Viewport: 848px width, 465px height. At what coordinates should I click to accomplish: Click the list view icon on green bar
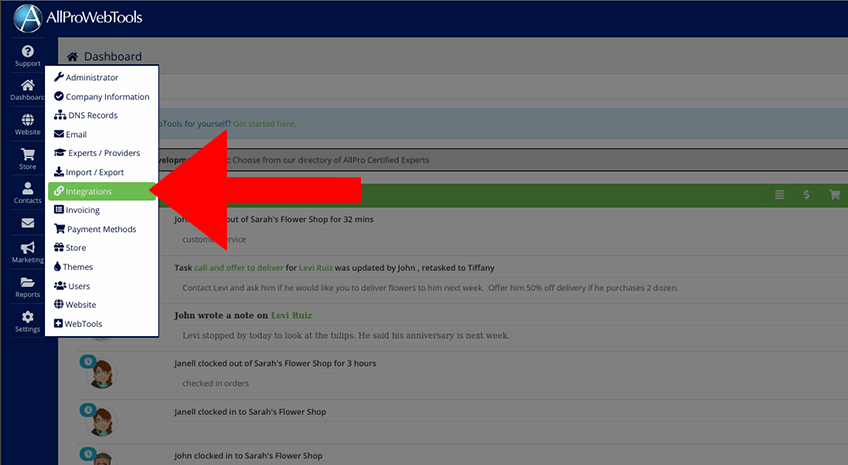[x=779, y=195]
